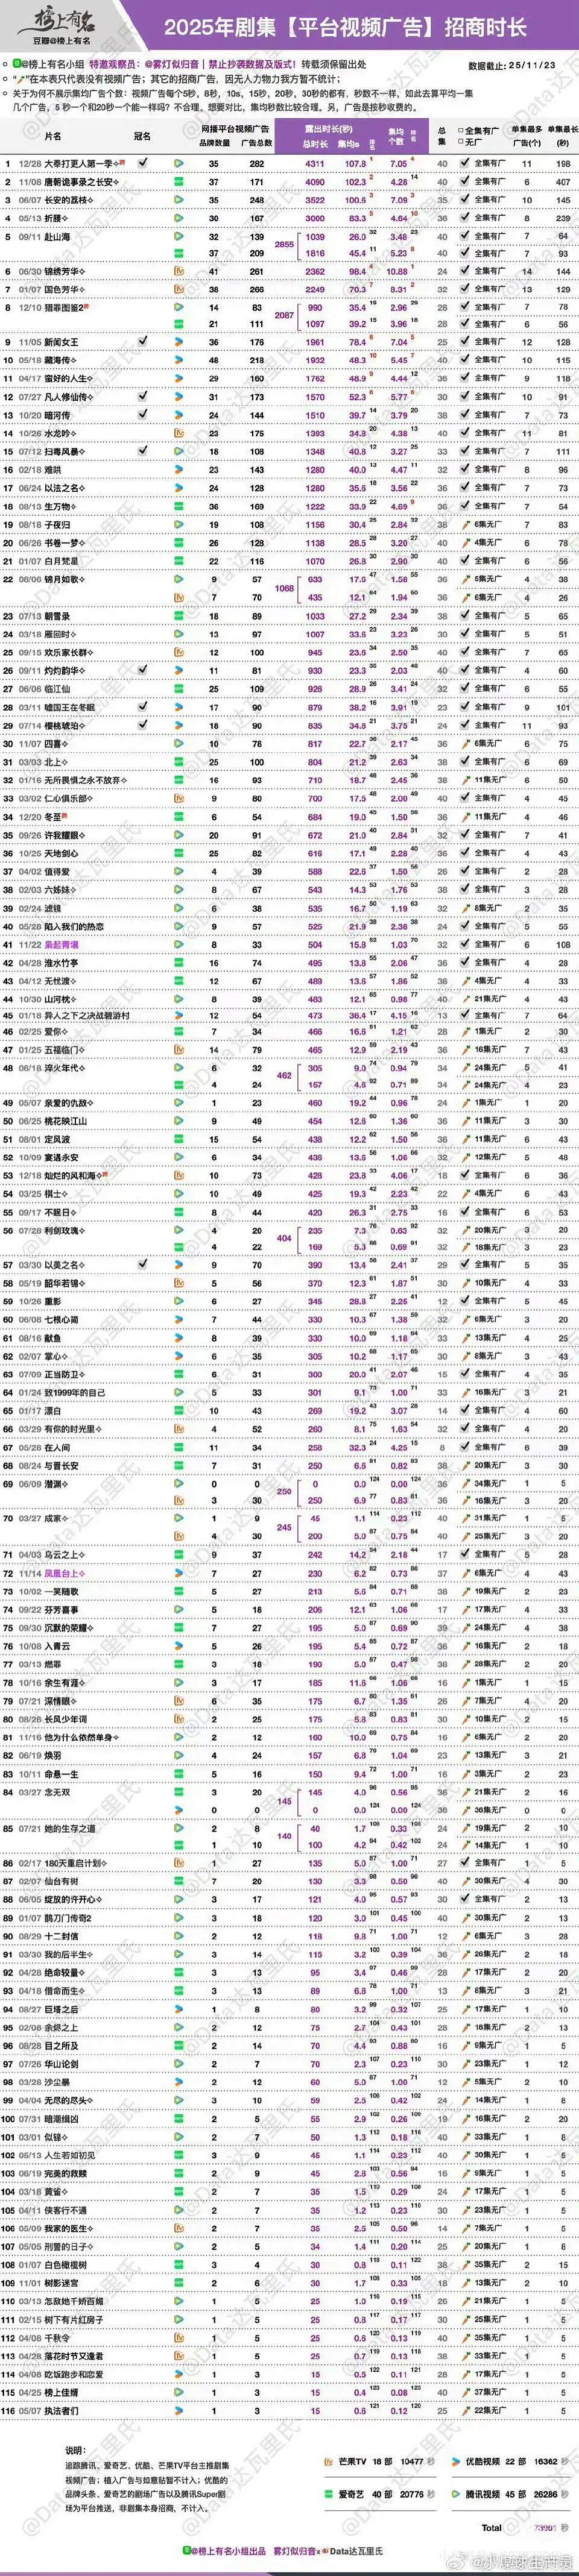579x2576 pixels.
Task: Click the 说明 notes heading
Action: [75, 2450]
